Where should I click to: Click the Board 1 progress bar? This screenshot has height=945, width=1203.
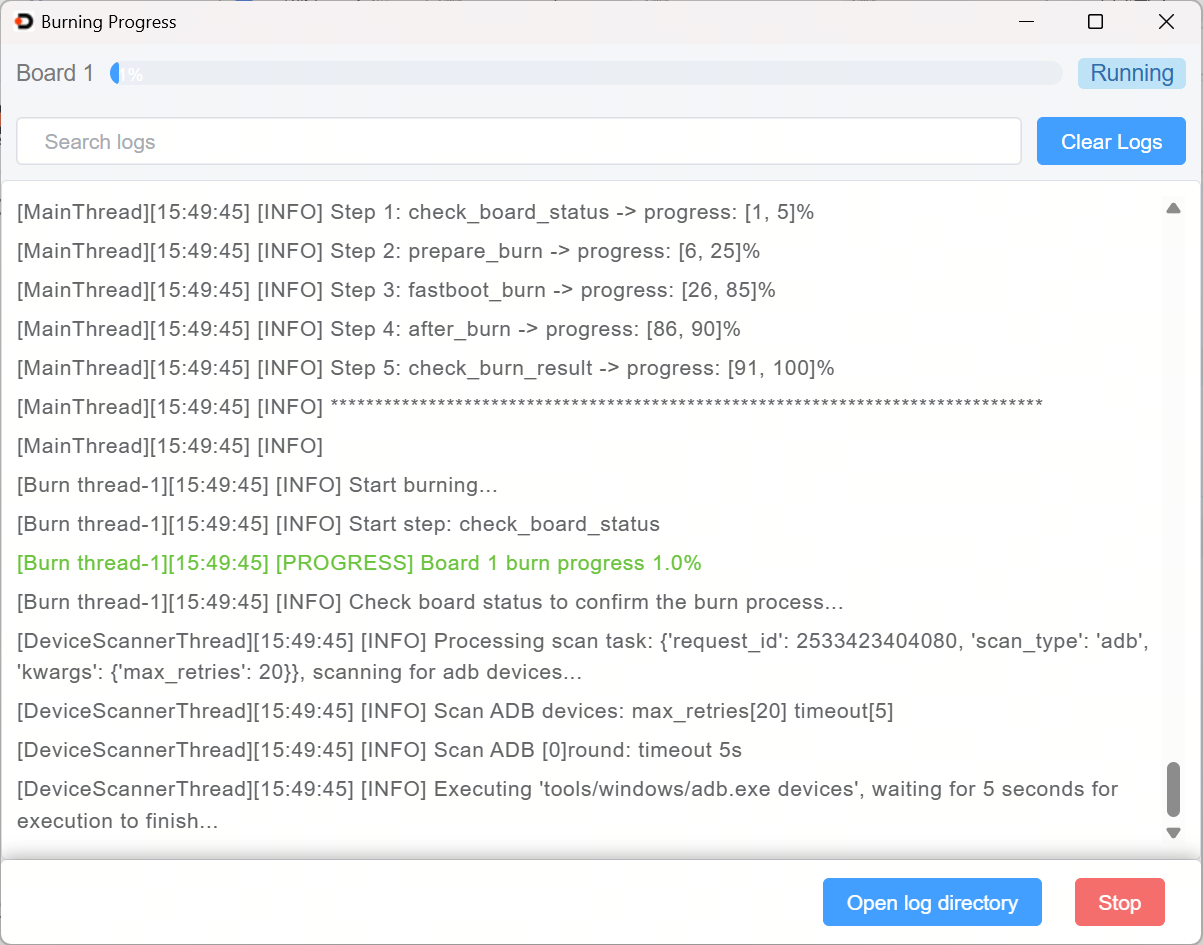(586, 73)
